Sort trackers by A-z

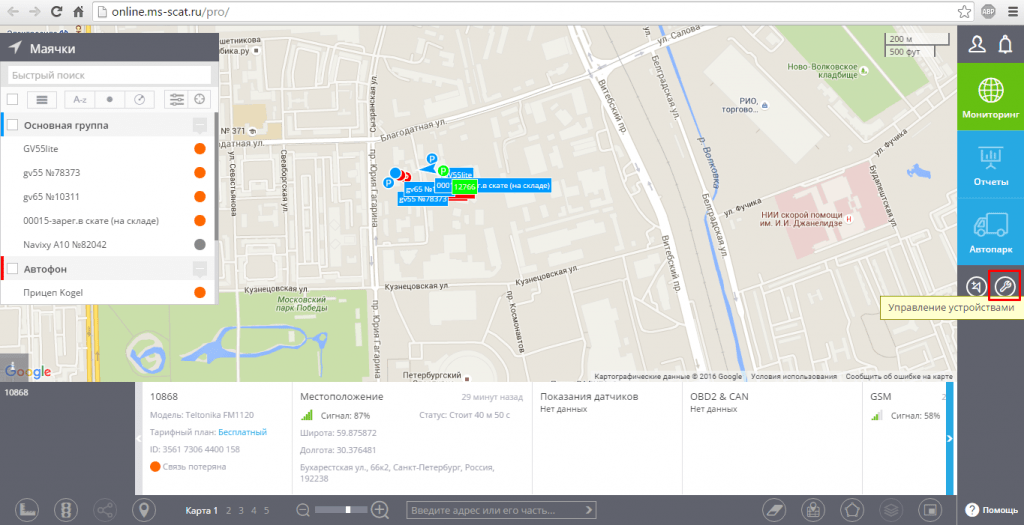pos(80,99)
